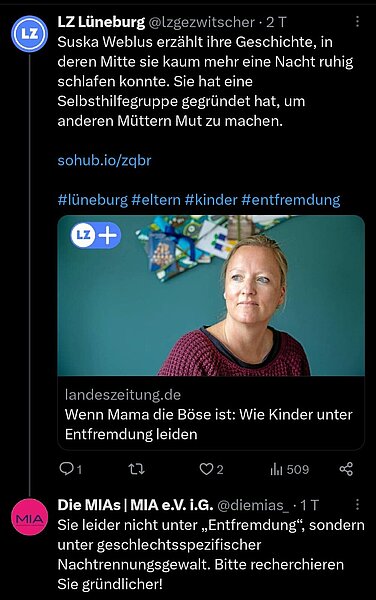The image size is (376, 600).
Task: Open the #entfremdung hashtag
Action: [x=291, y=200]
